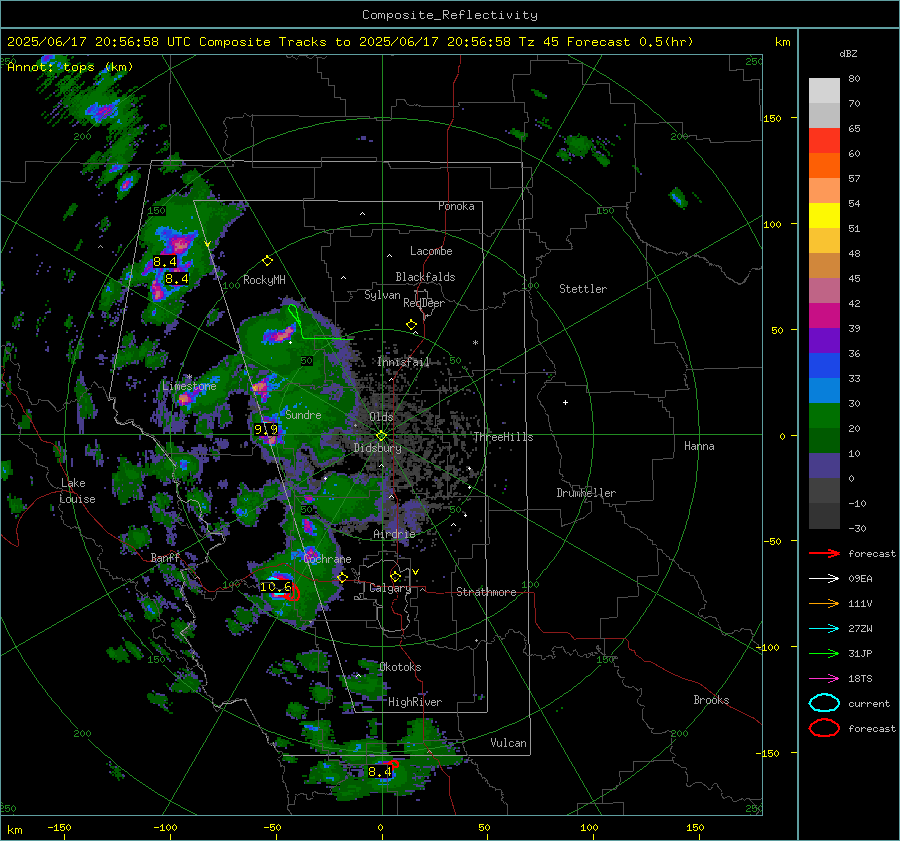Click the Limestone label
The width and height of the screenshot is (900, 841).
coord(189,386)
